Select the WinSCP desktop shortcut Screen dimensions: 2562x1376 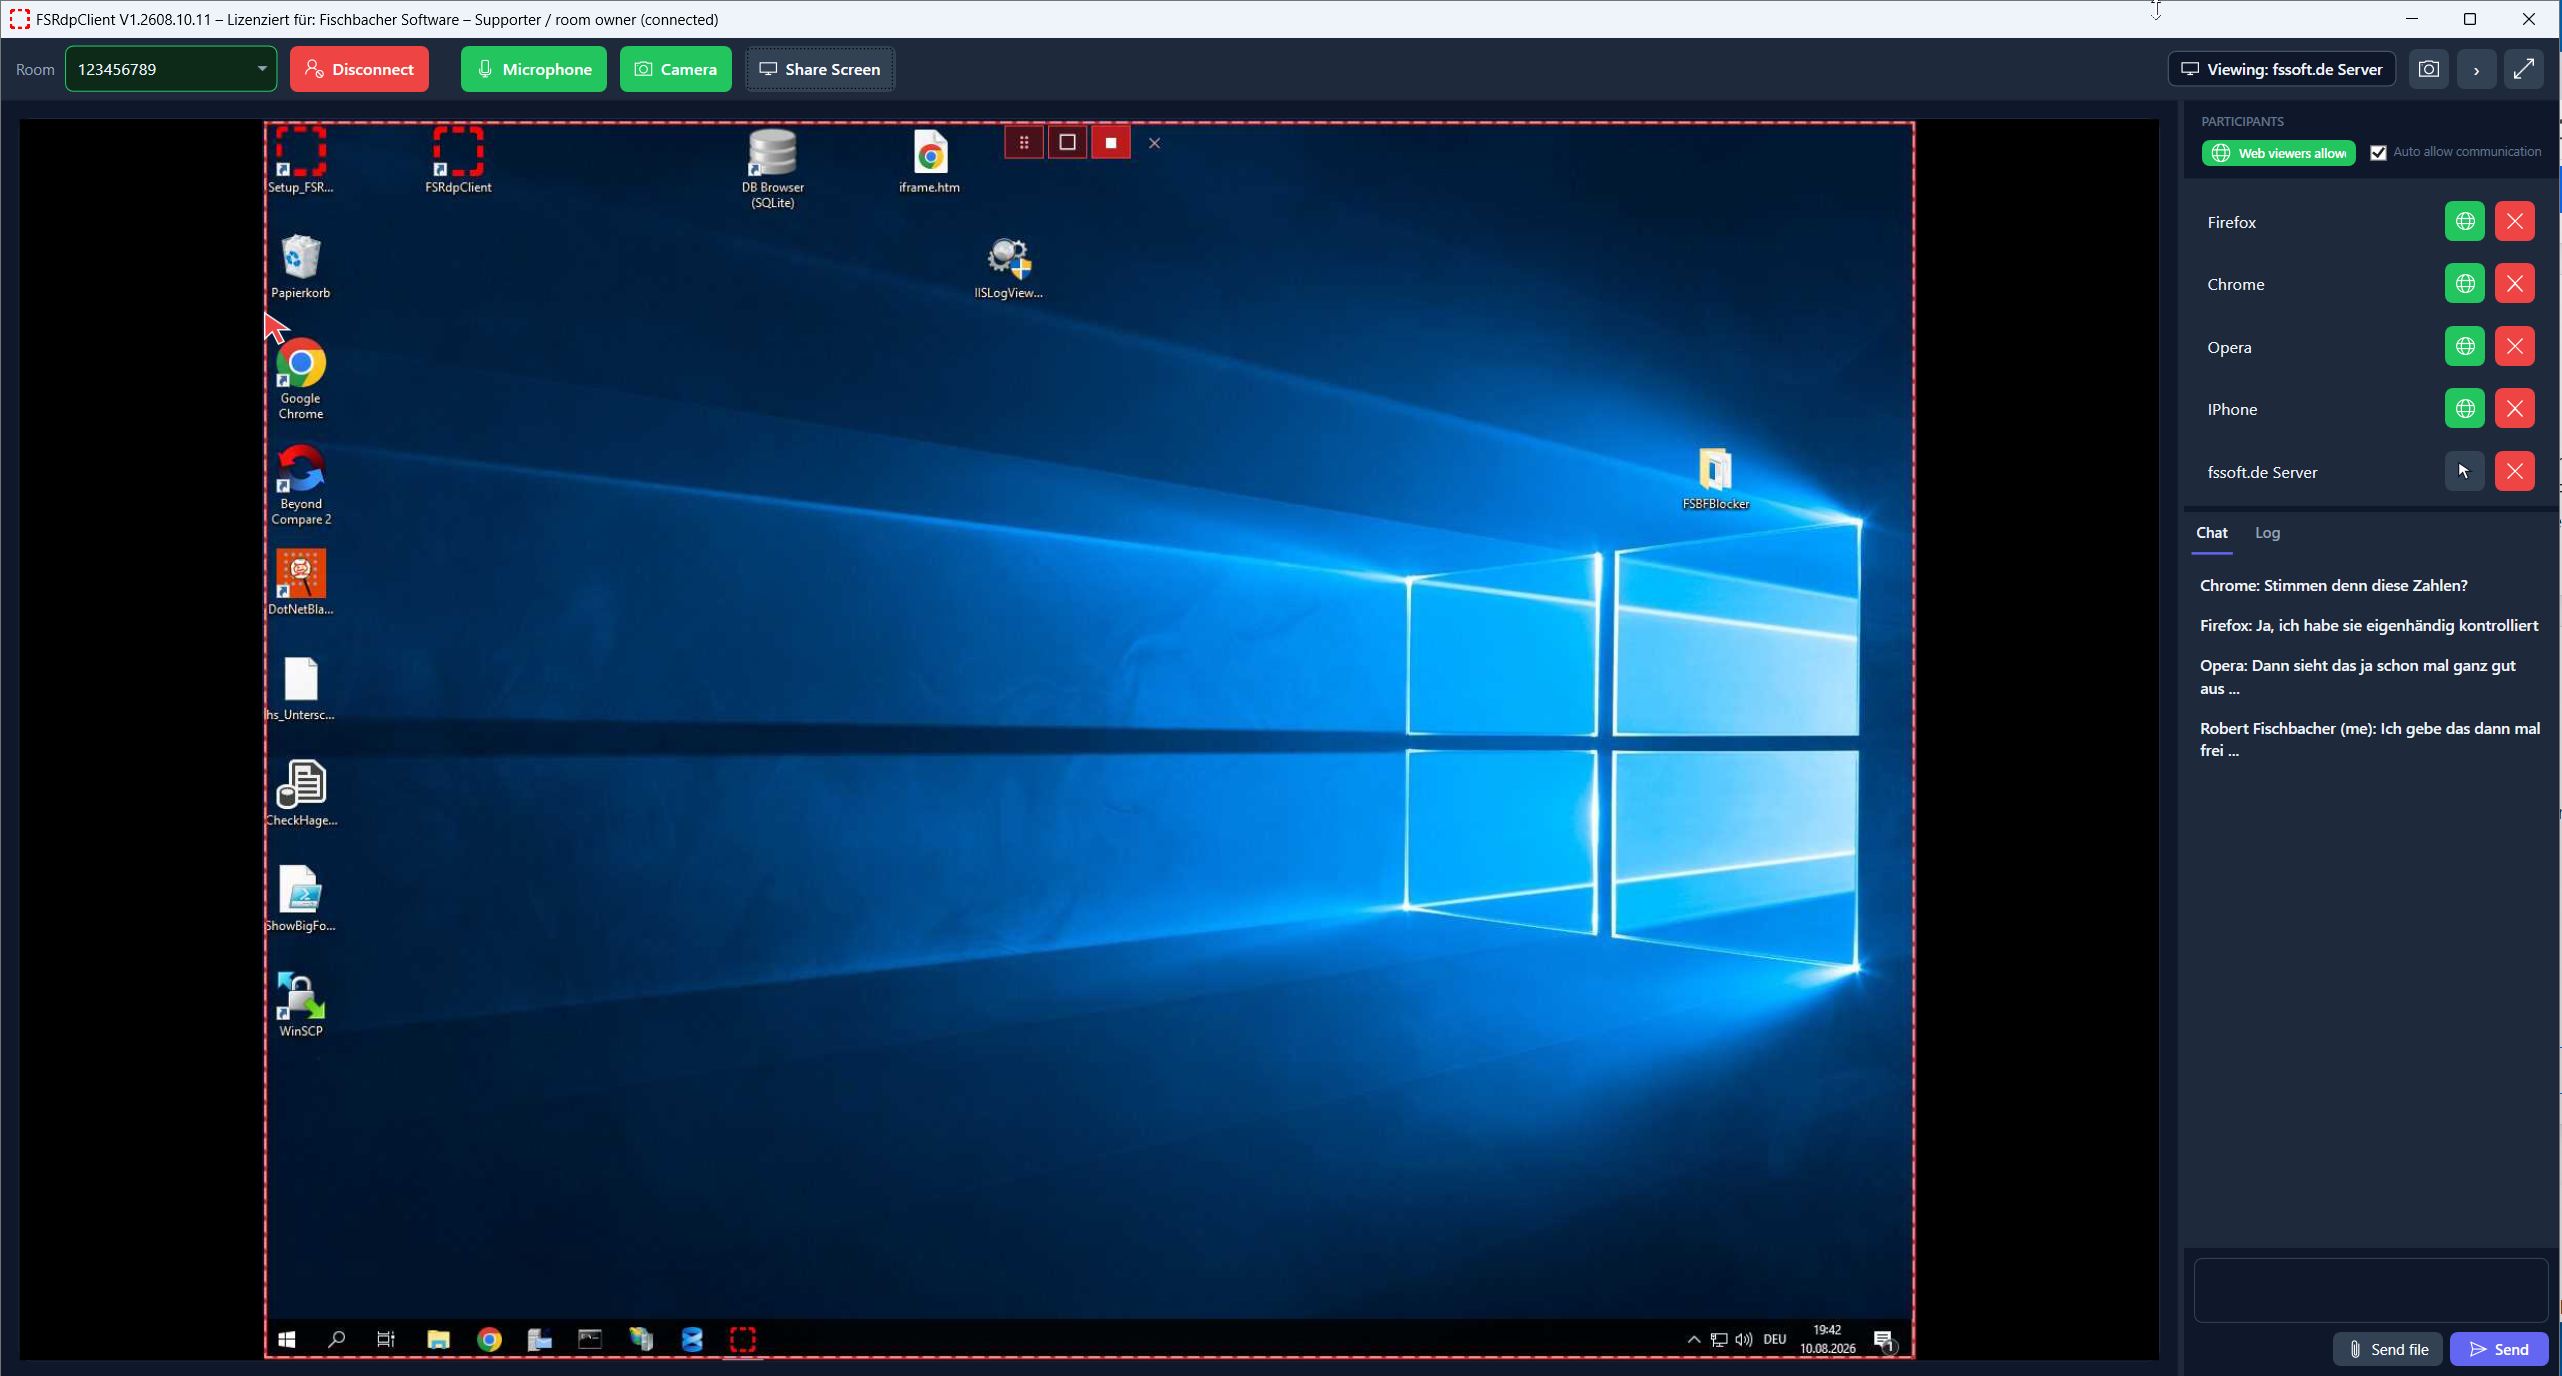coord(300,1005)
